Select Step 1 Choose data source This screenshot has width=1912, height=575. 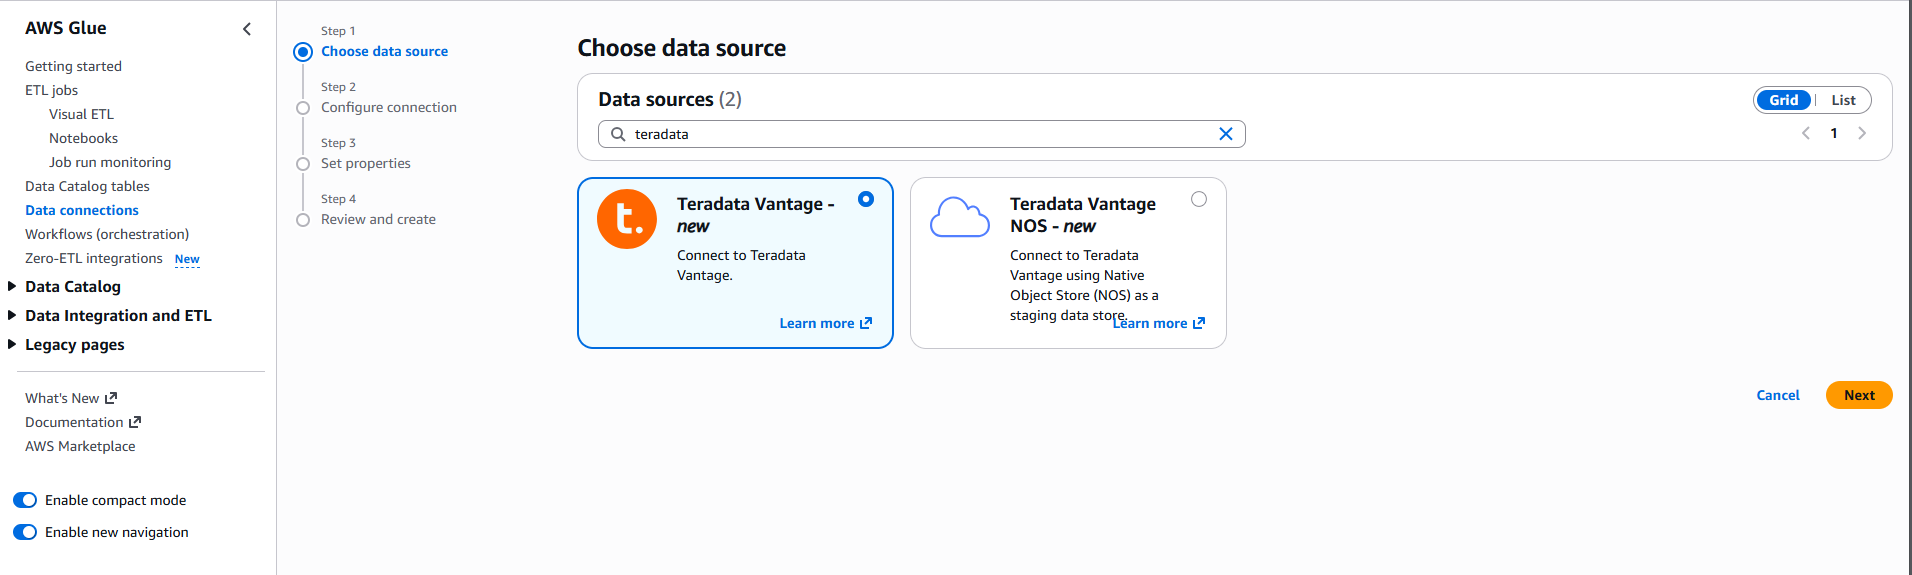[x=384, y=51]
